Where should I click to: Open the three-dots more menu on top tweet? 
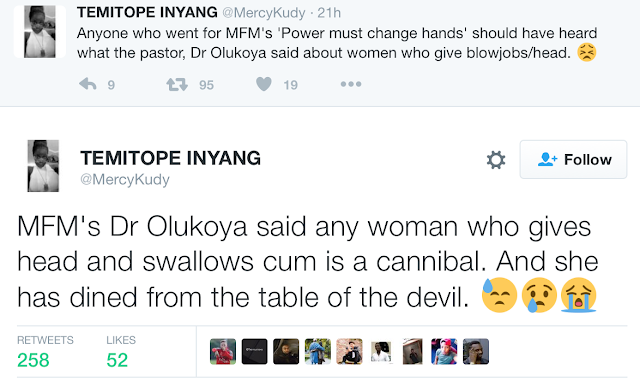pos(351,84)
